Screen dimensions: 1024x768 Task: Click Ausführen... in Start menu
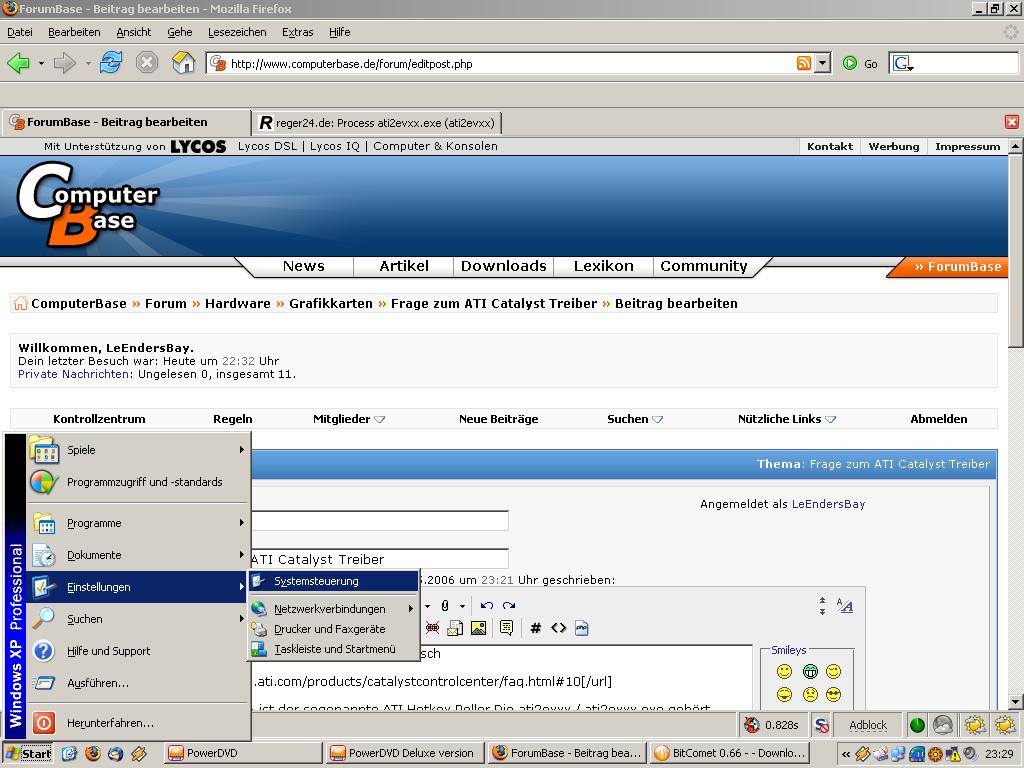tap(138, 683)
